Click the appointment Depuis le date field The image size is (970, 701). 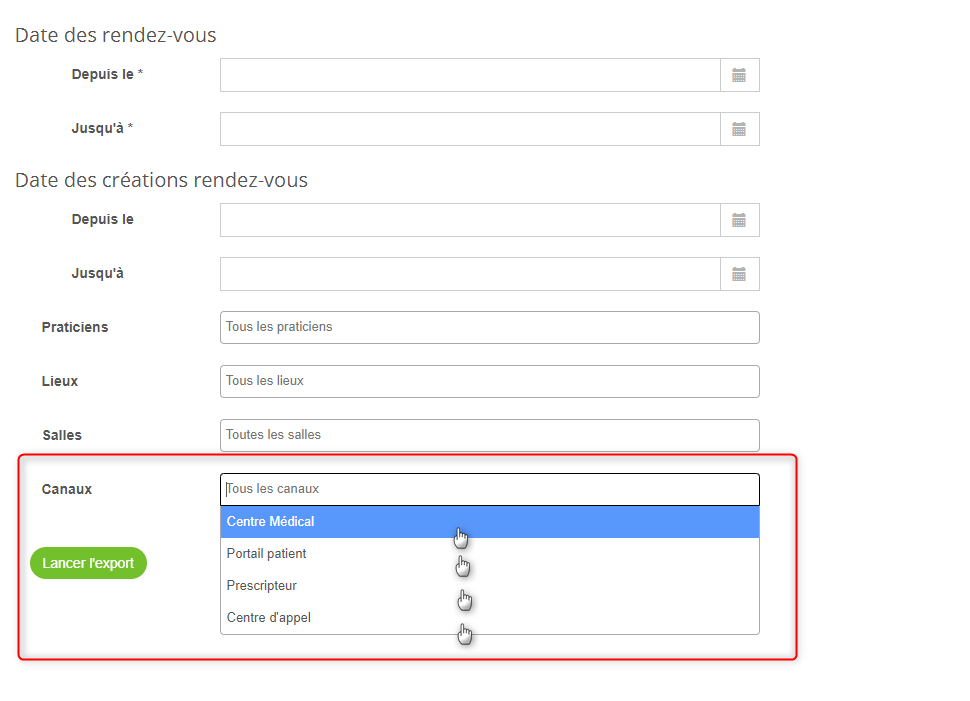point(470,75)
